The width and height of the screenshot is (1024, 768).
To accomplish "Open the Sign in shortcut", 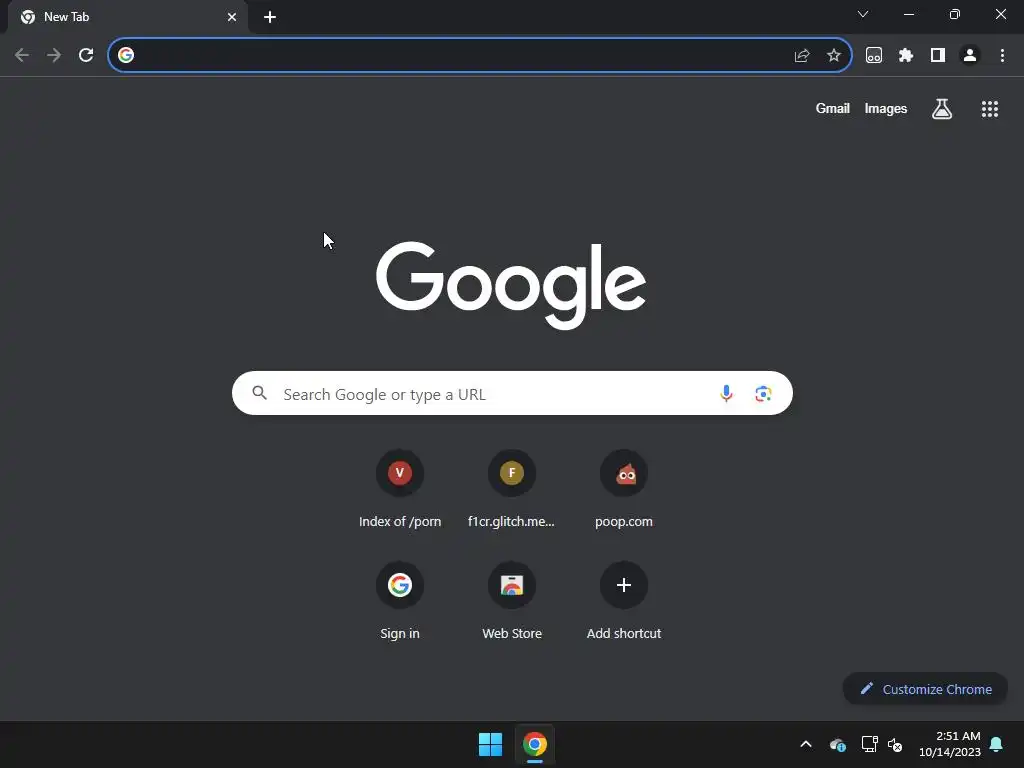I will point(400,601).
